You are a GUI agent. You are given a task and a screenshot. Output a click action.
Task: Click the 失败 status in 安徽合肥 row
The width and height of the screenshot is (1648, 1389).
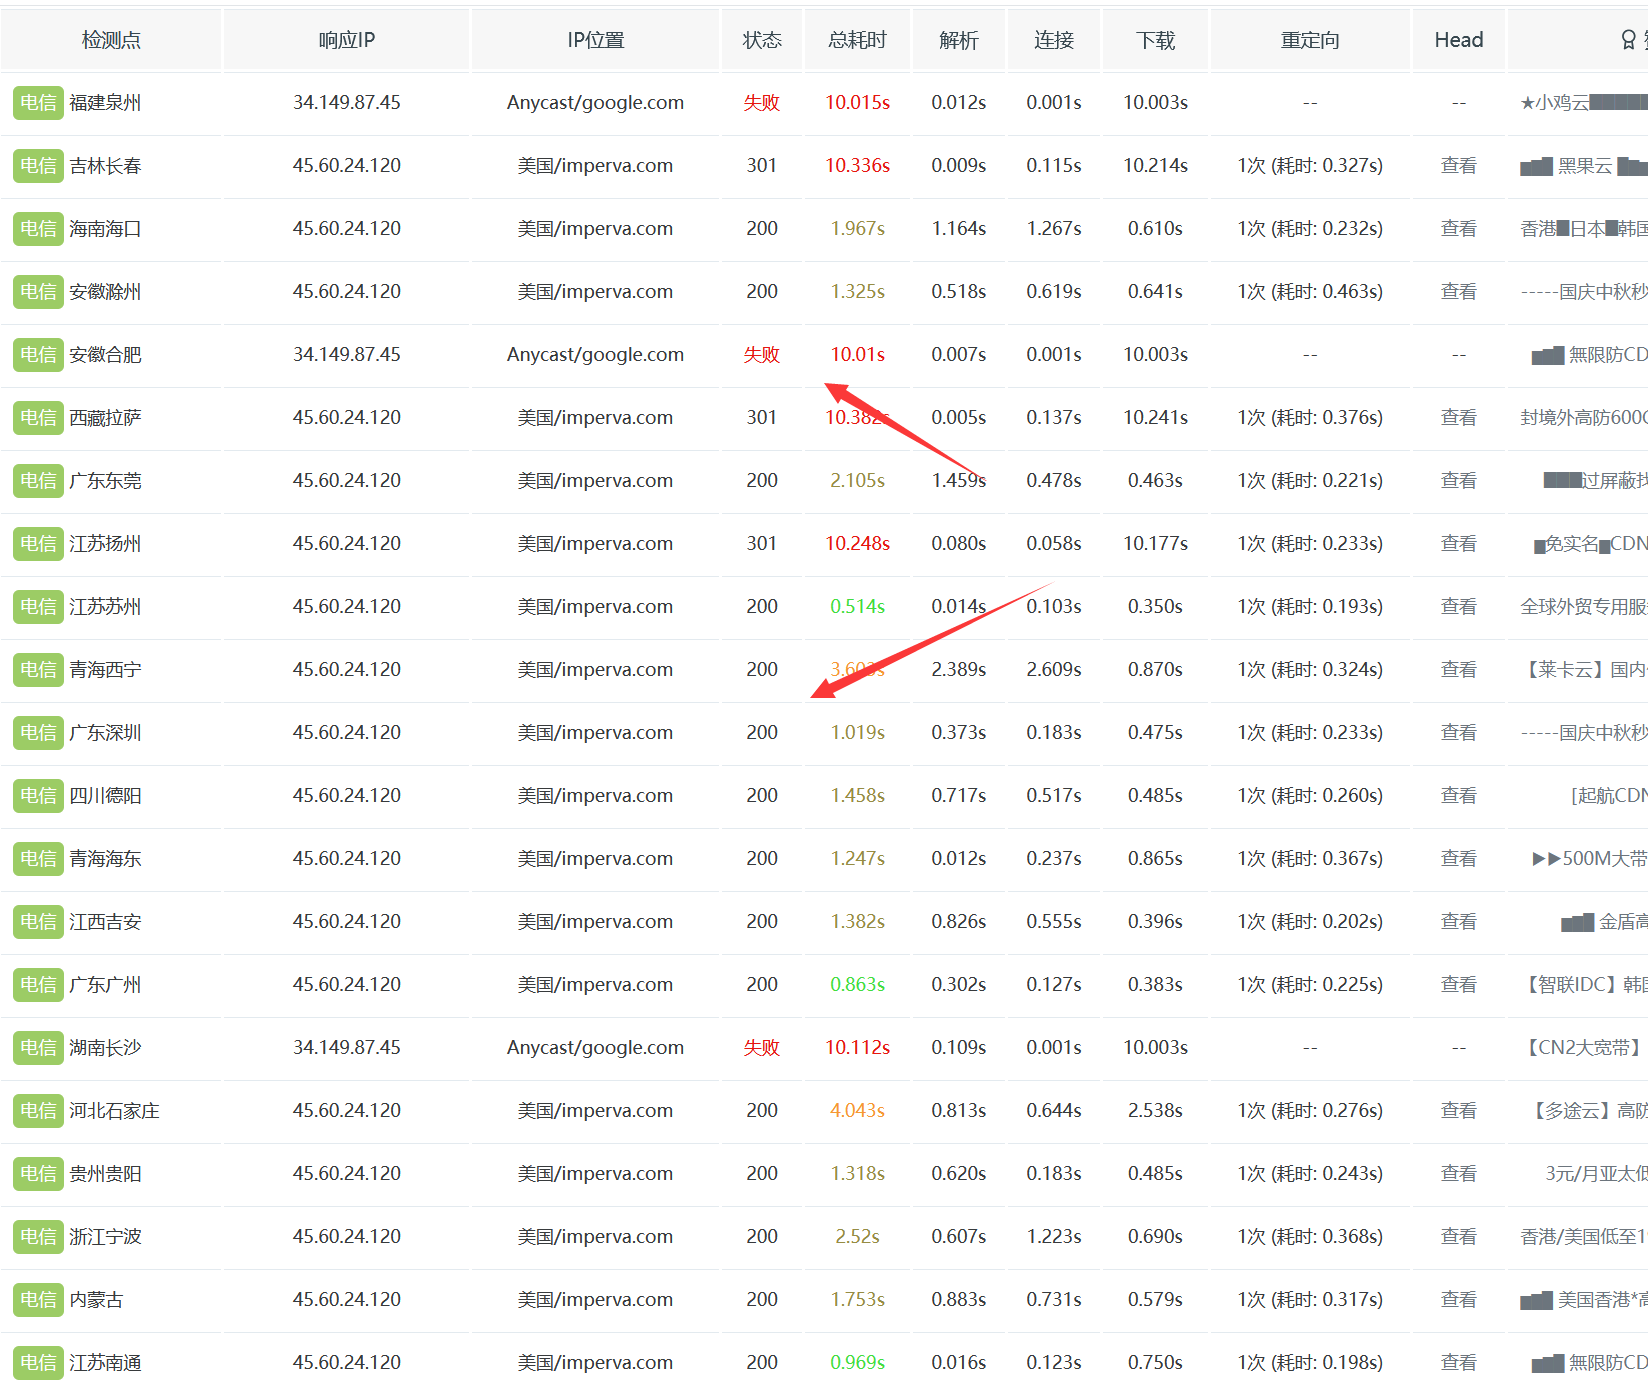tap(761, 355)
